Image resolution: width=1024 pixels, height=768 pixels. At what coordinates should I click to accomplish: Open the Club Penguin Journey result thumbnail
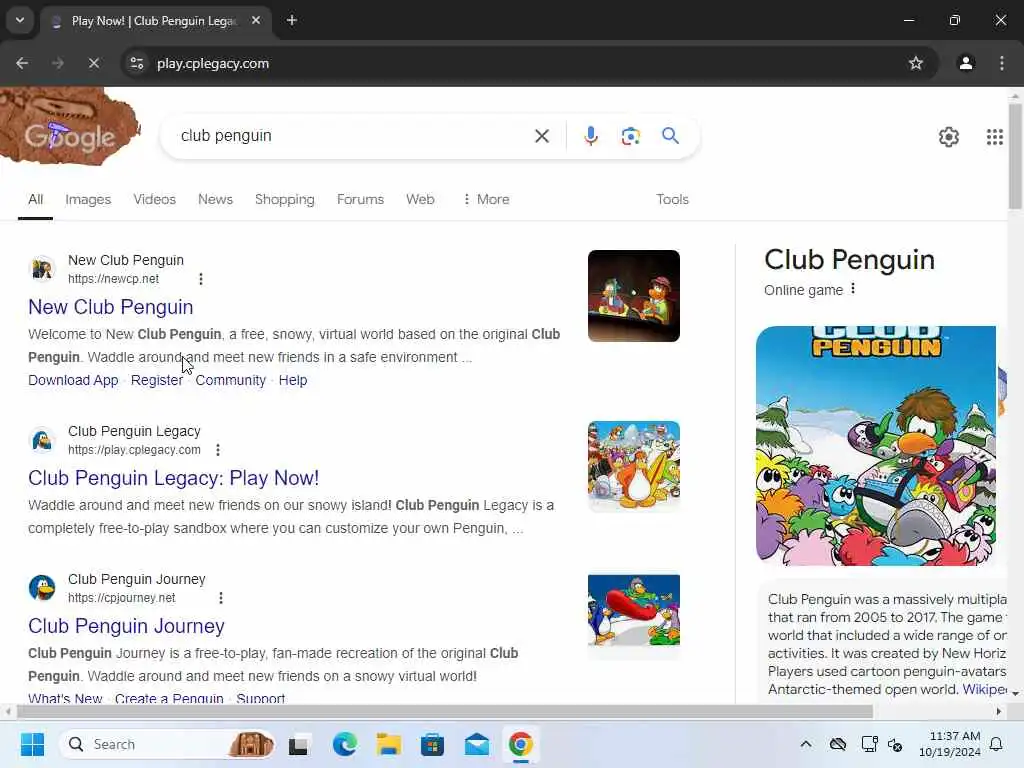(633, 611)
